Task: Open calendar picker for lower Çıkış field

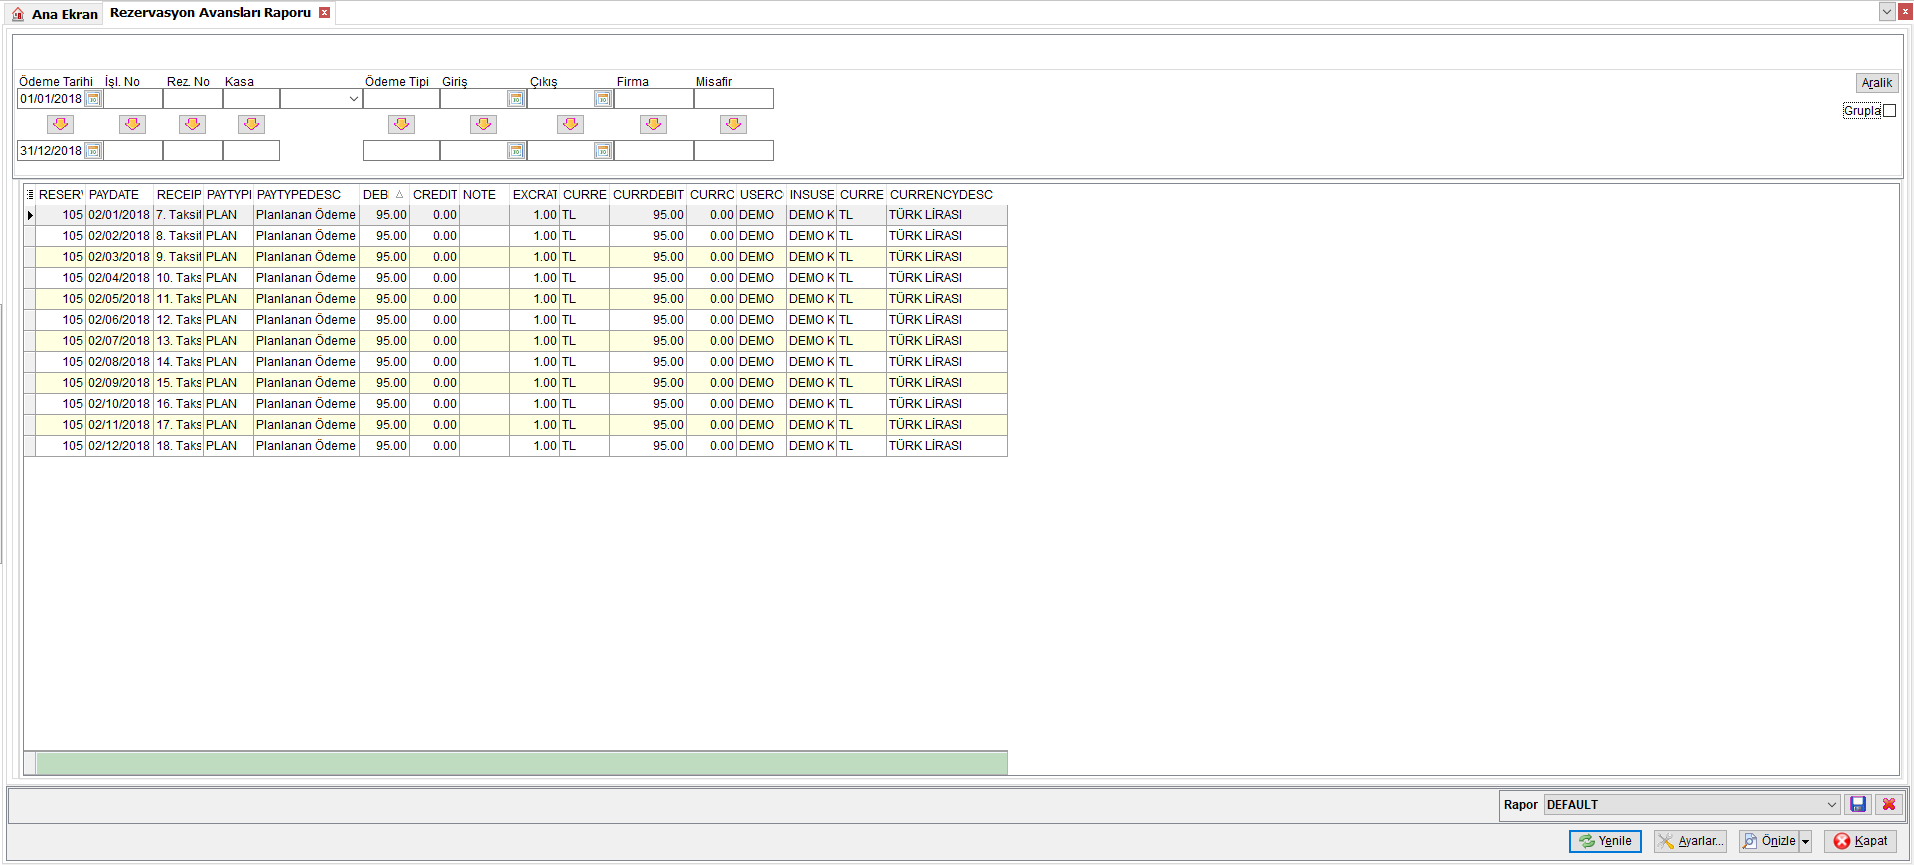Action: coord(603,151)
